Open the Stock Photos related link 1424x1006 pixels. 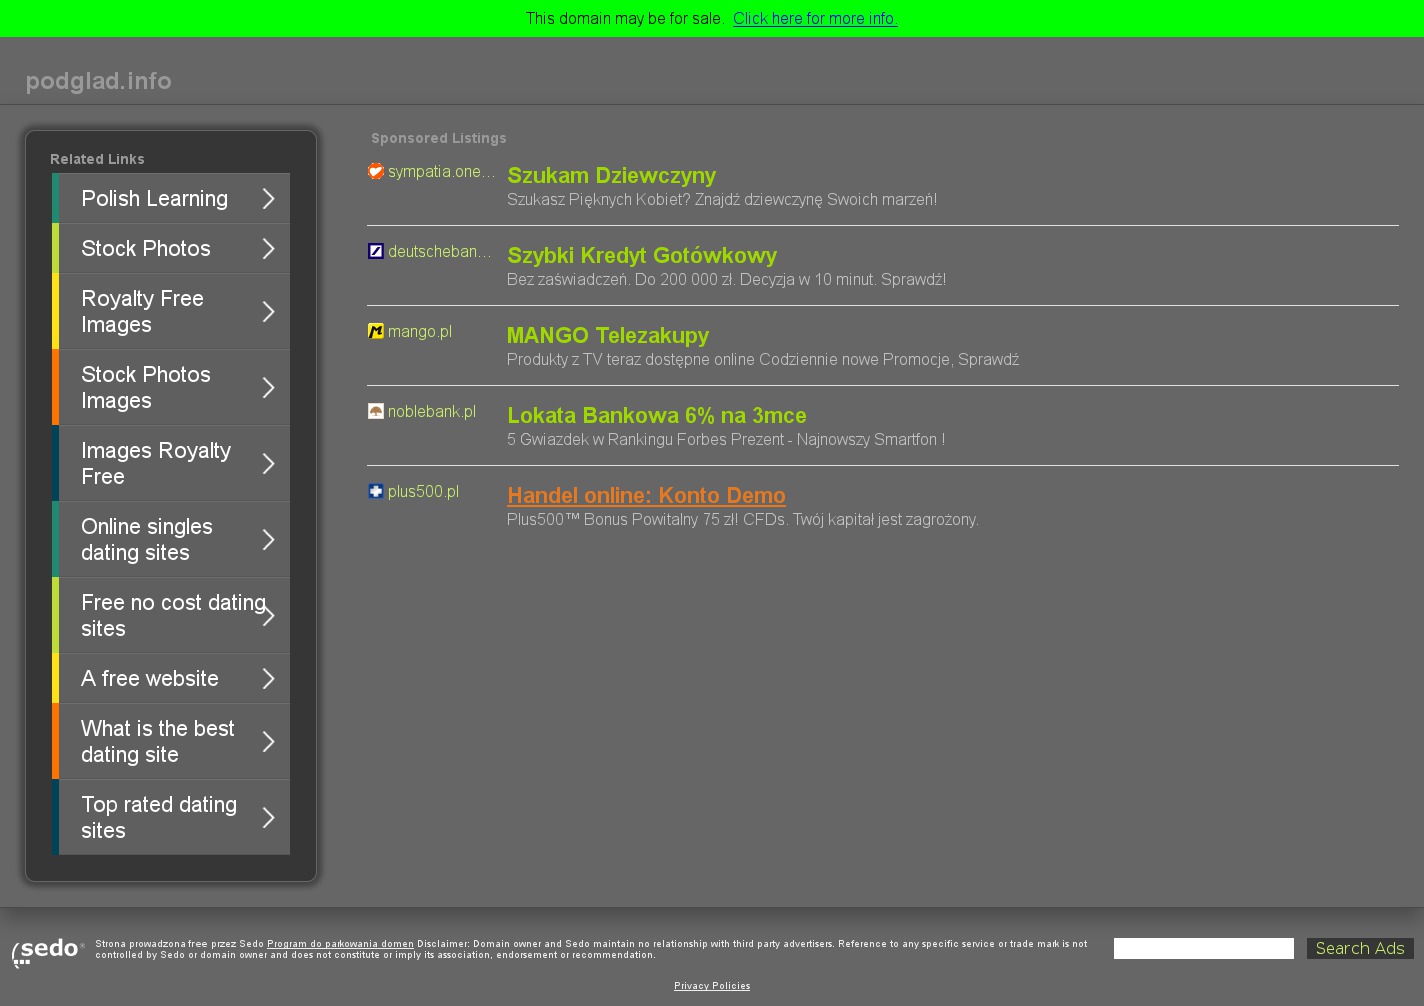pyautogui.click(x=146, y=249)
